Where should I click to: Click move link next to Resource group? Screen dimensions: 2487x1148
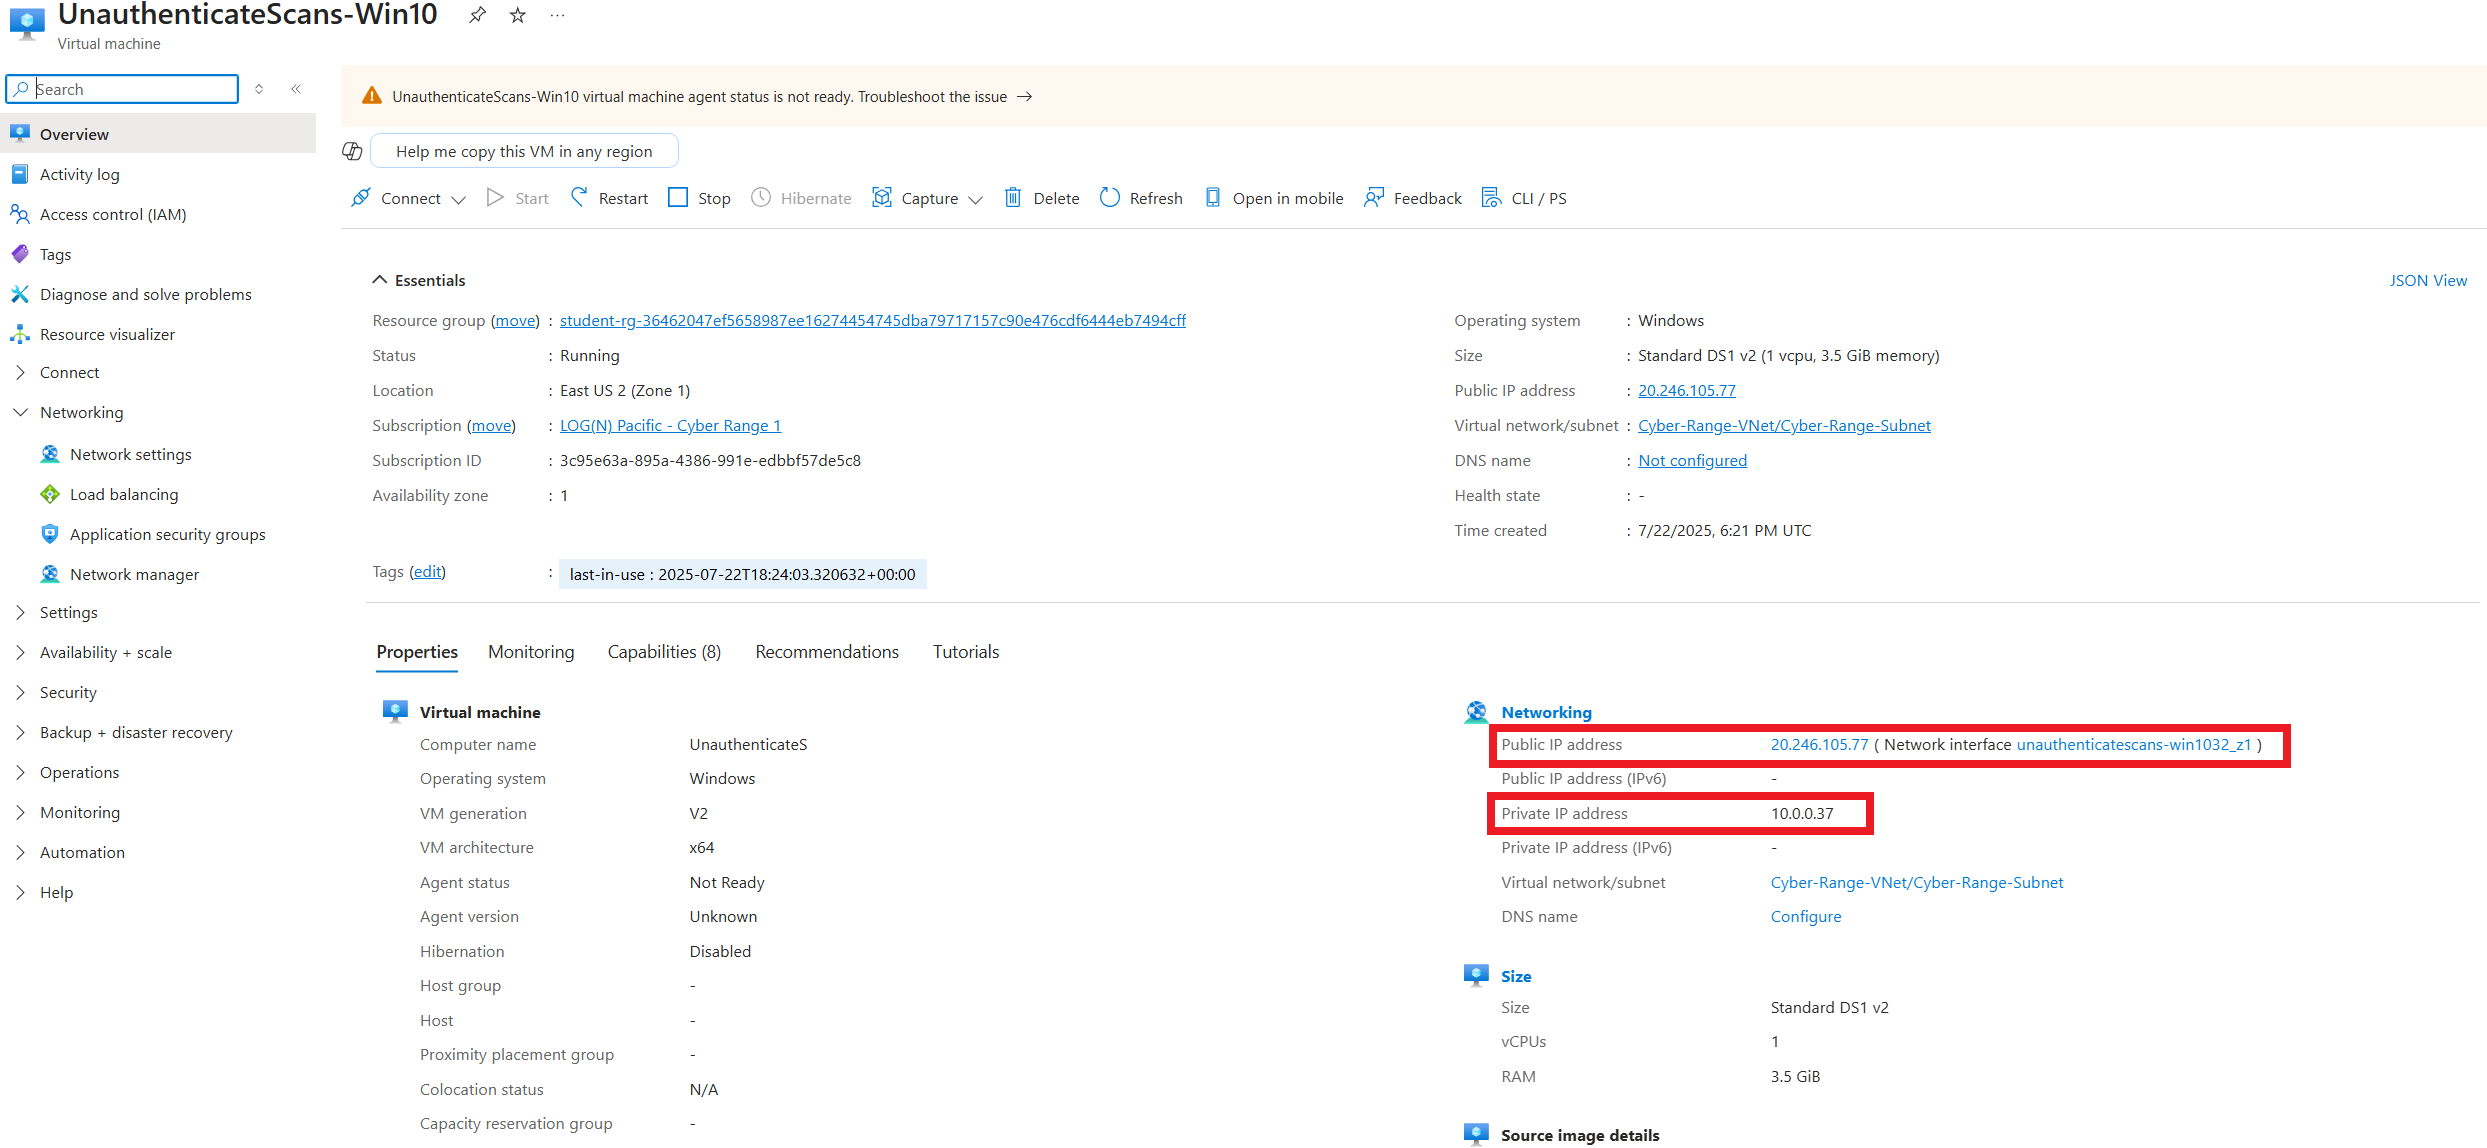516,320
